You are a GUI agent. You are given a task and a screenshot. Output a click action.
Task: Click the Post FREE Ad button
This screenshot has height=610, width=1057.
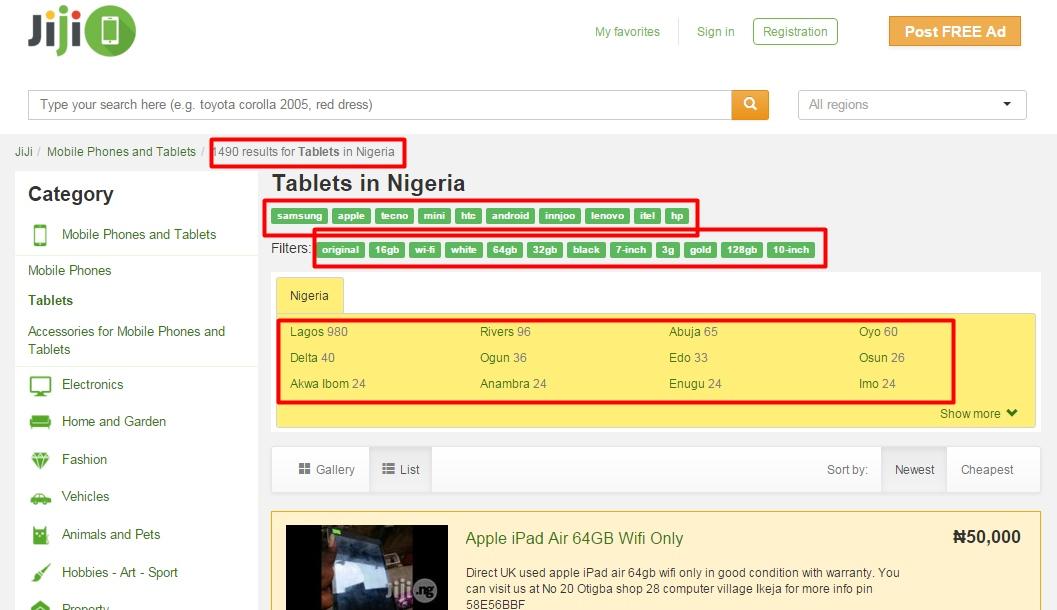click(x=954, y=31)
